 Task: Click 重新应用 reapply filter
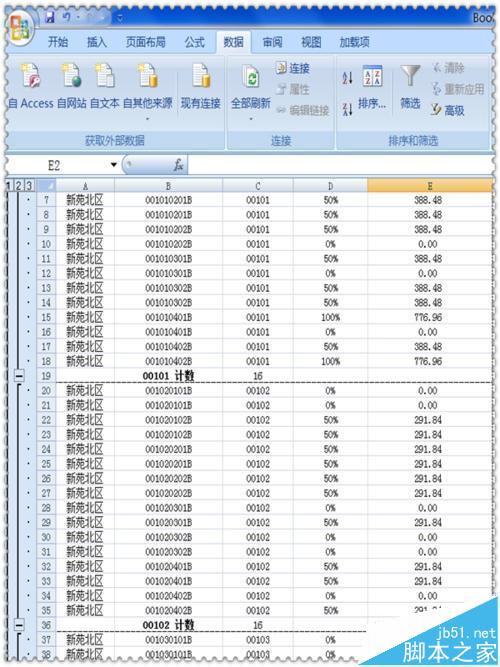click(458, 89)
